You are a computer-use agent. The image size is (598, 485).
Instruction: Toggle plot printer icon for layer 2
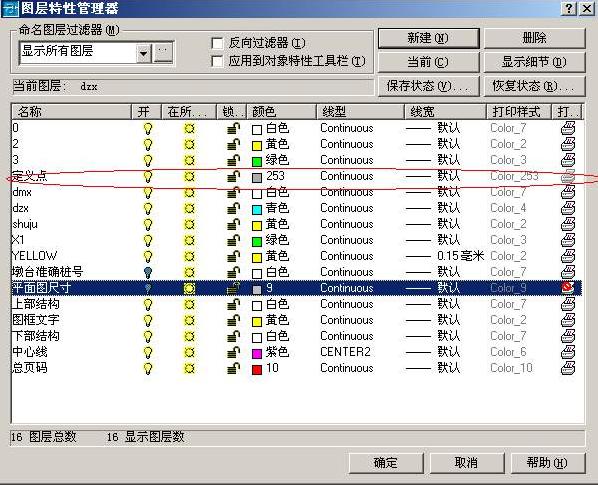[568, 145]
